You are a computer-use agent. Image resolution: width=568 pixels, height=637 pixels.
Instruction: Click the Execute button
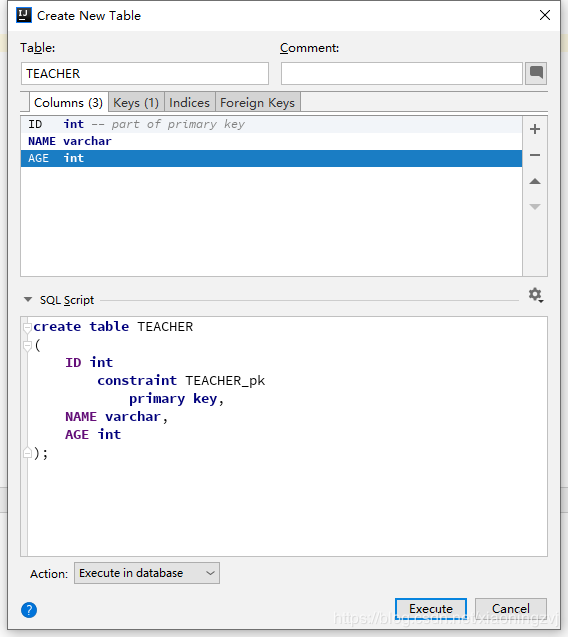click(431, 609)
